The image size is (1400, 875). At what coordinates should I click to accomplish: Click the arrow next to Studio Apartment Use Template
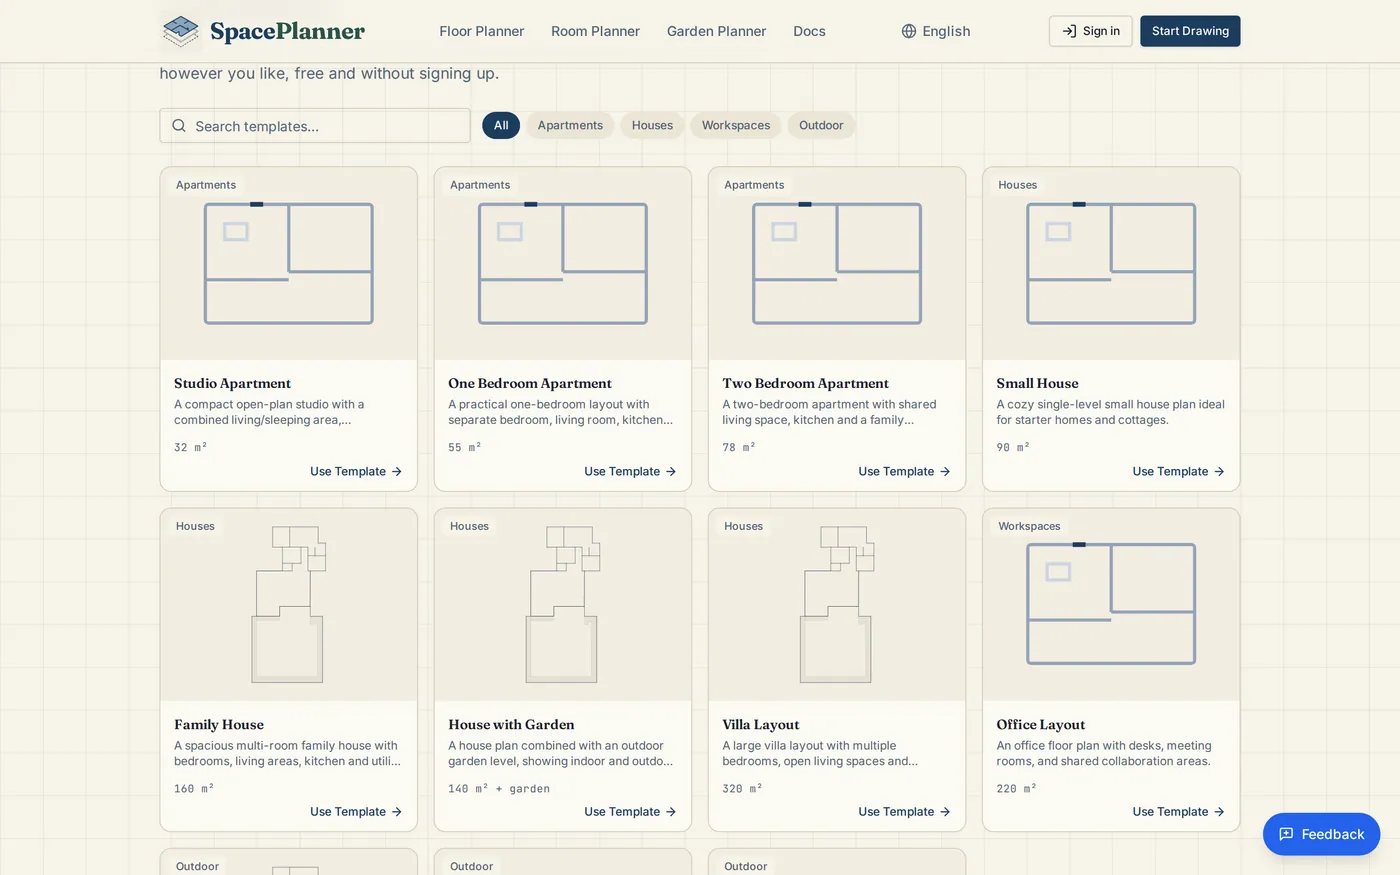pos(397,471)
